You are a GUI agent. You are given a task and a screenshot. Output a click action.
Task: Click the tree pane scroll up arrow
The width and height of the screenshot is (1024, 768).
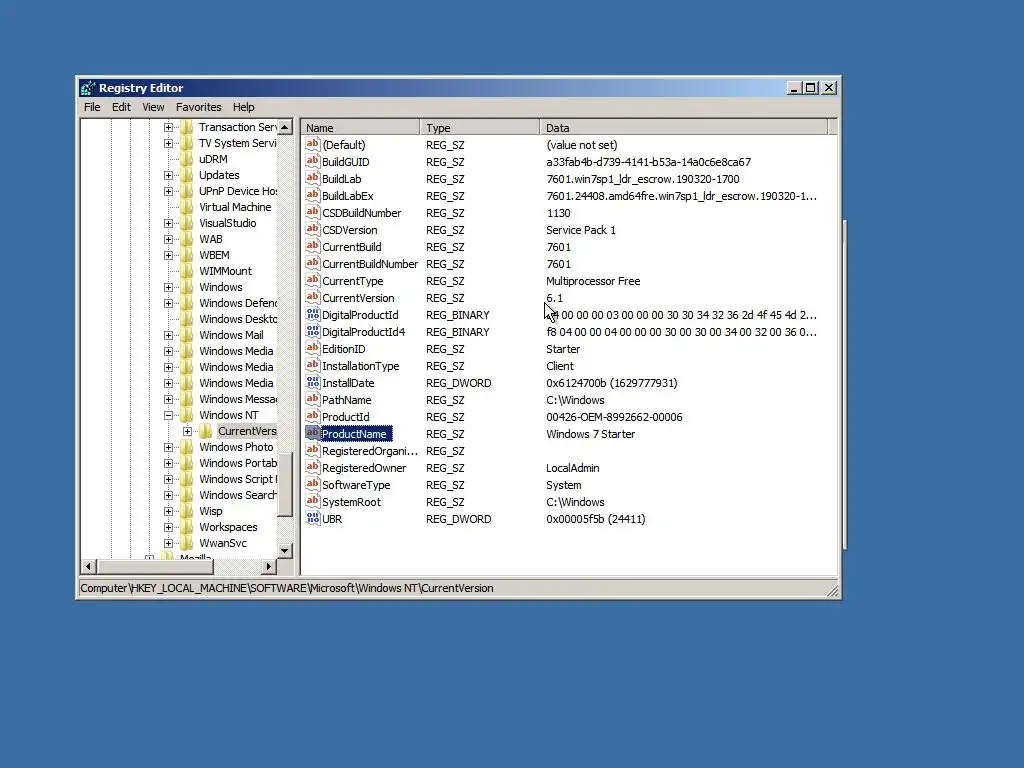click(285, 127)
